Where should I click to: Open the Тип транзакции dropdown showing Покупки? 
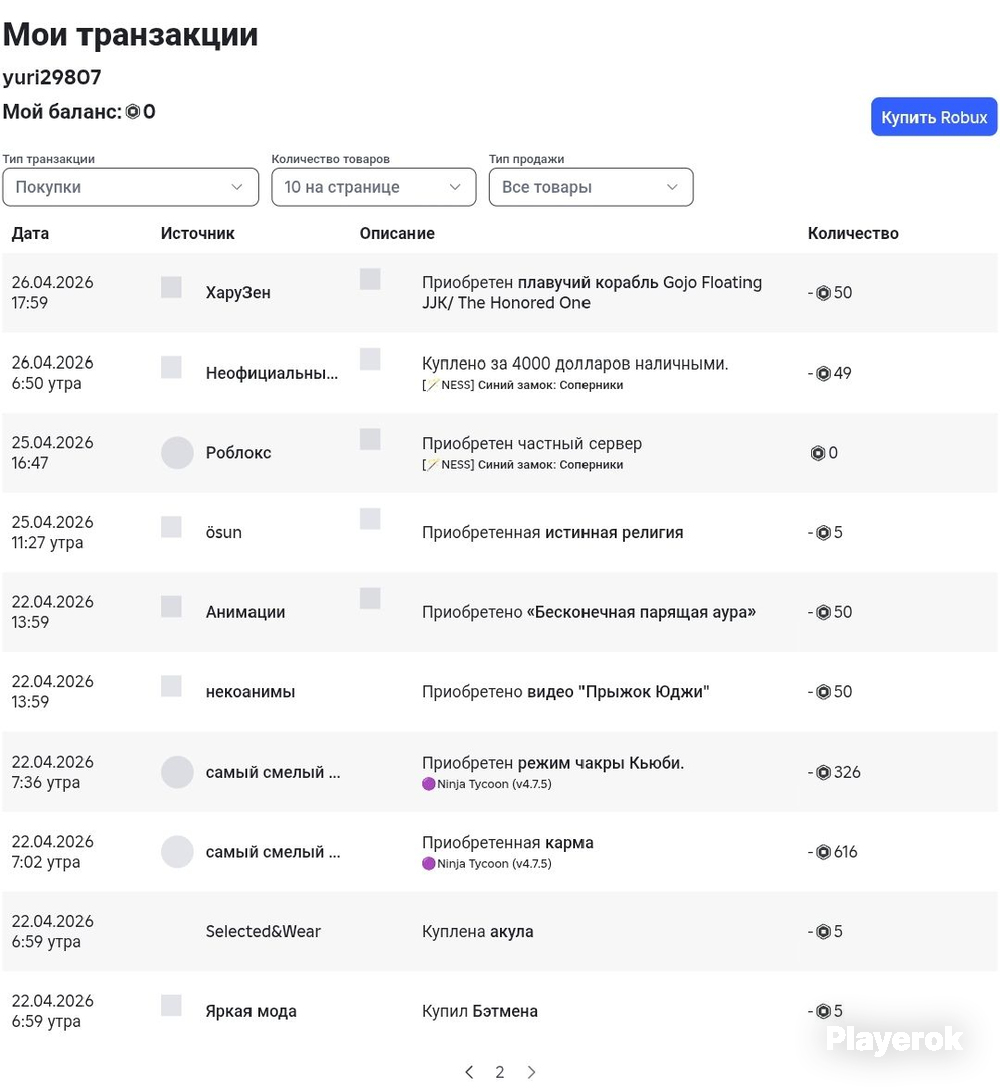(x=131, y=187)
